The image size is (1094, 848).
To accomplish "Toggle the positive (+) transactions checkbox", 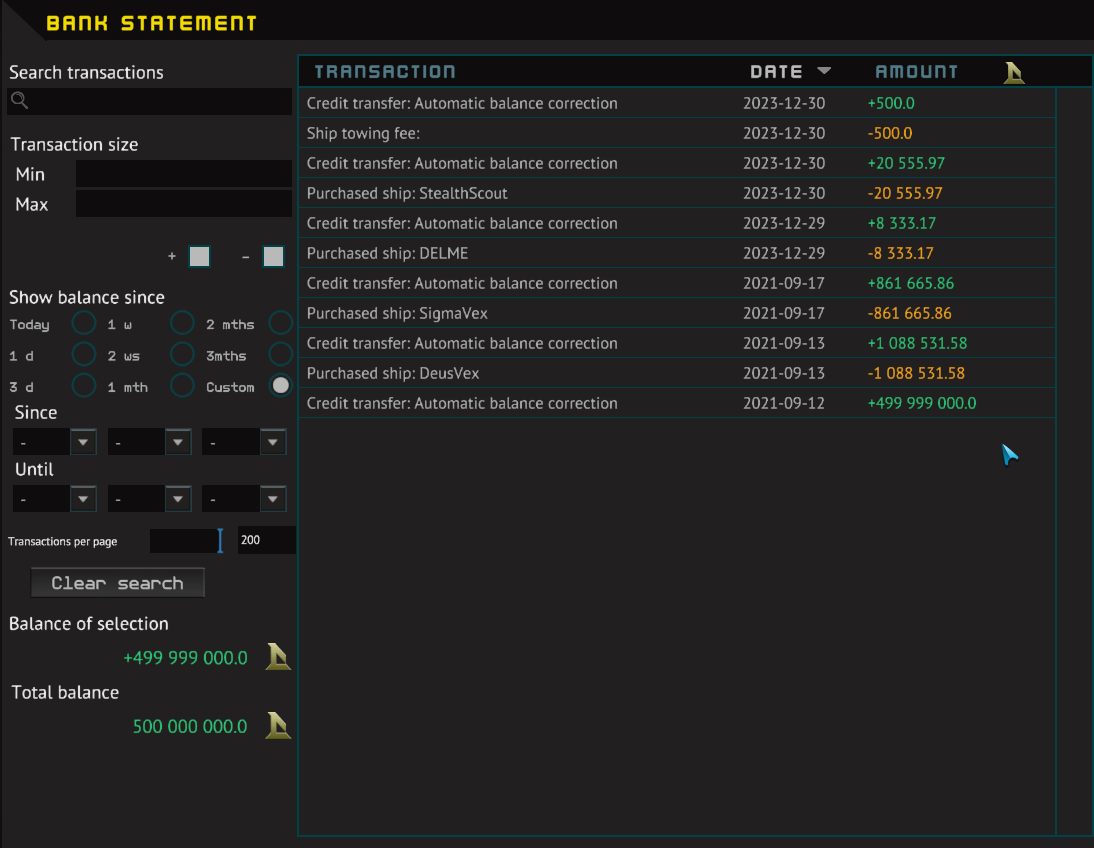I will [x=200, y=257].
